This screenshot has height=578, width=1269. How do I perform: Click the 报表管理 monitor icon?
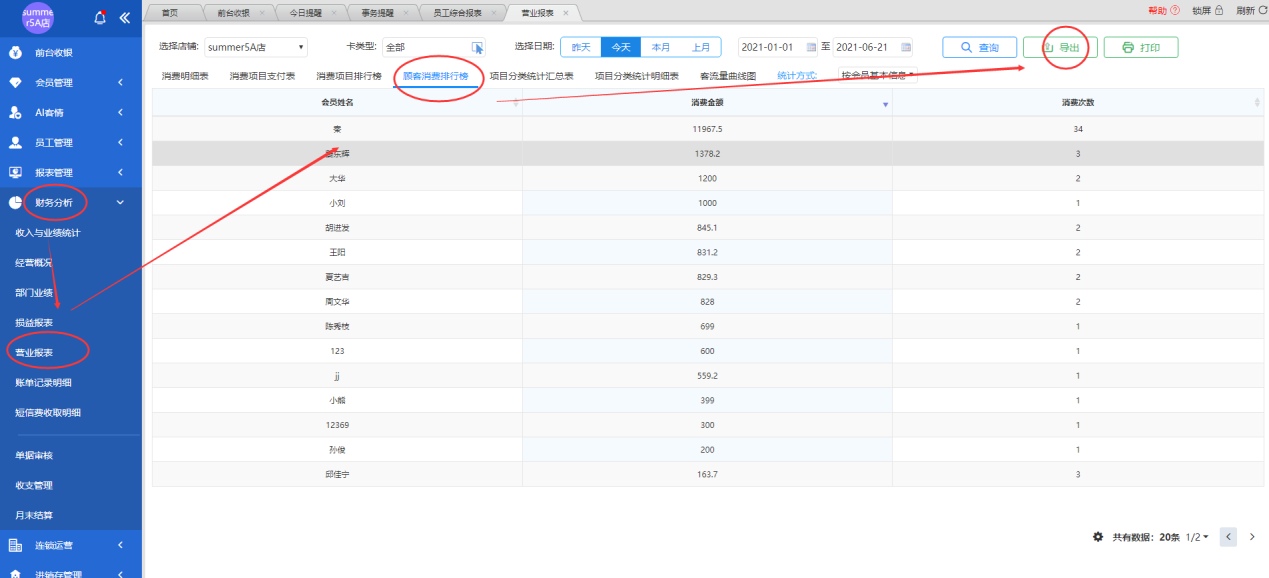[15, 172]
